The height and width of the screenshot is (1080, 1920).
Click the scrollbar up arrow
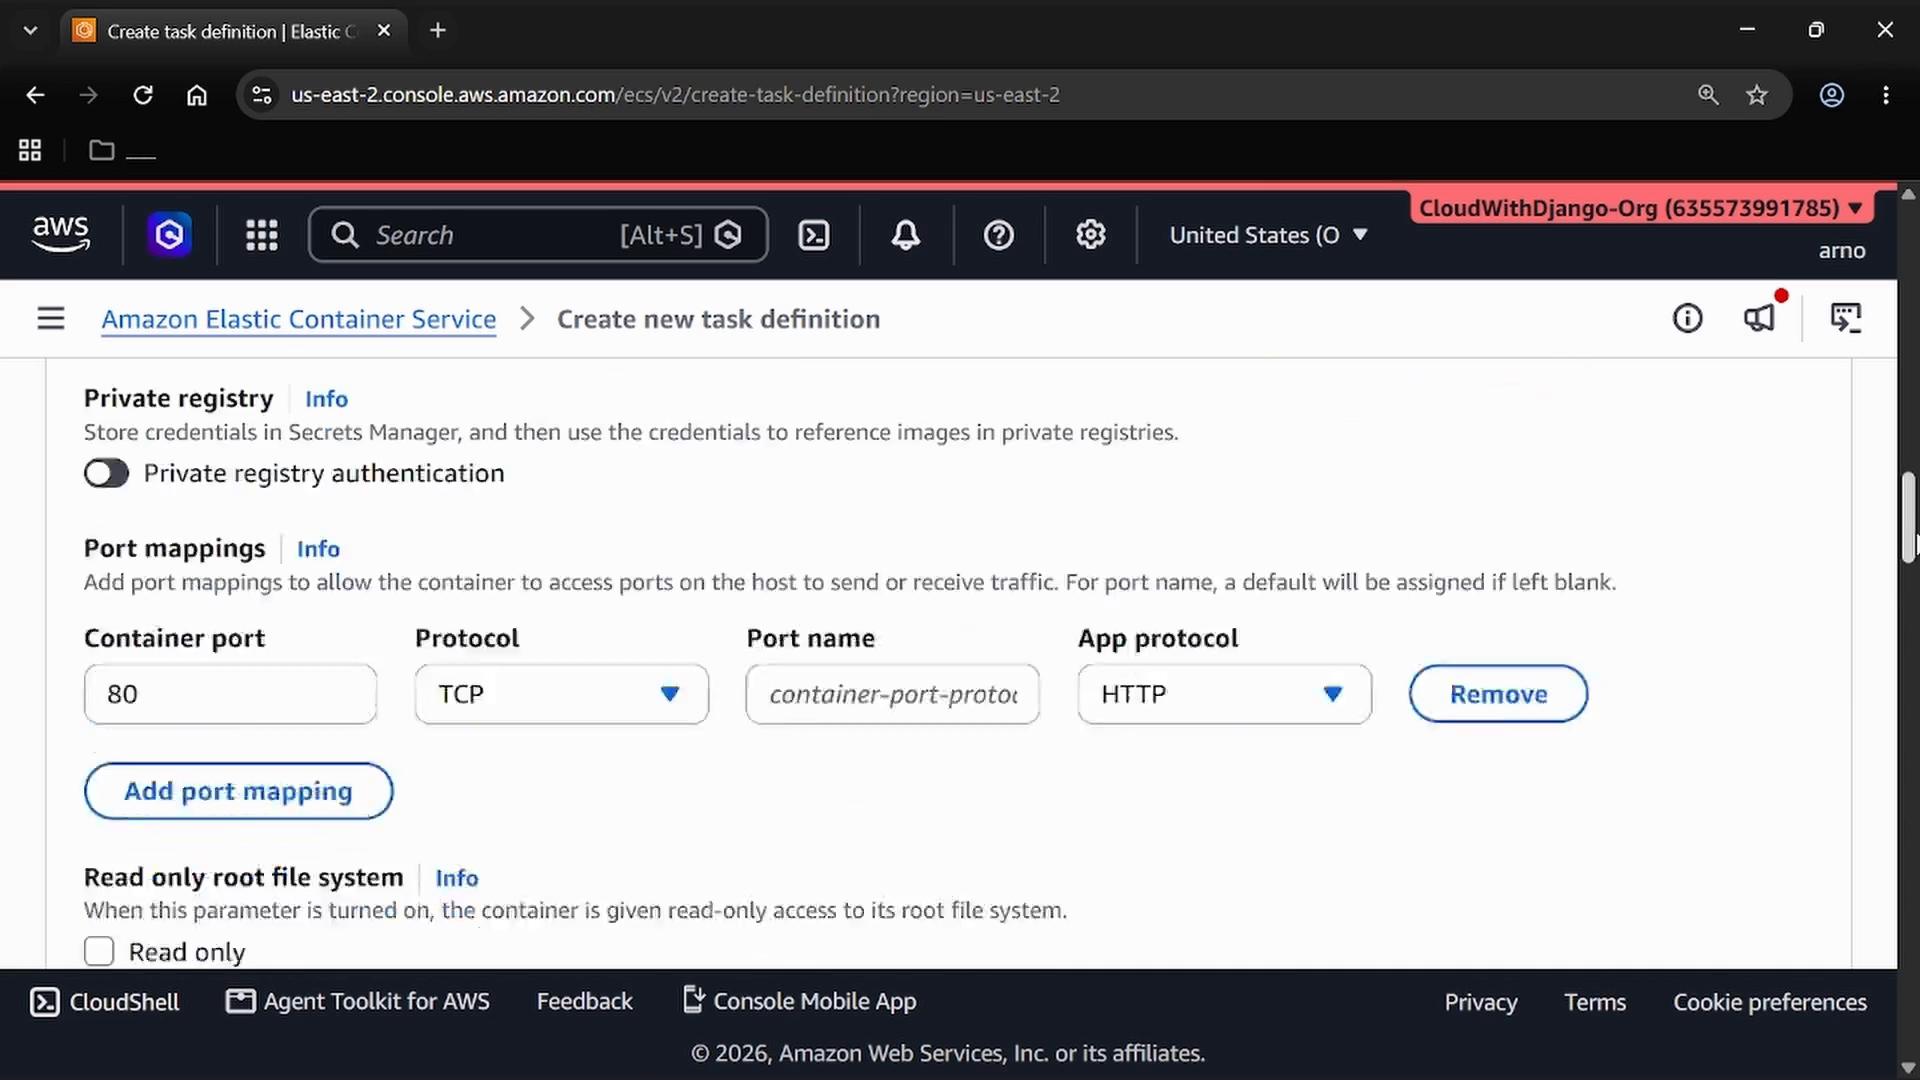[1908, 193]
